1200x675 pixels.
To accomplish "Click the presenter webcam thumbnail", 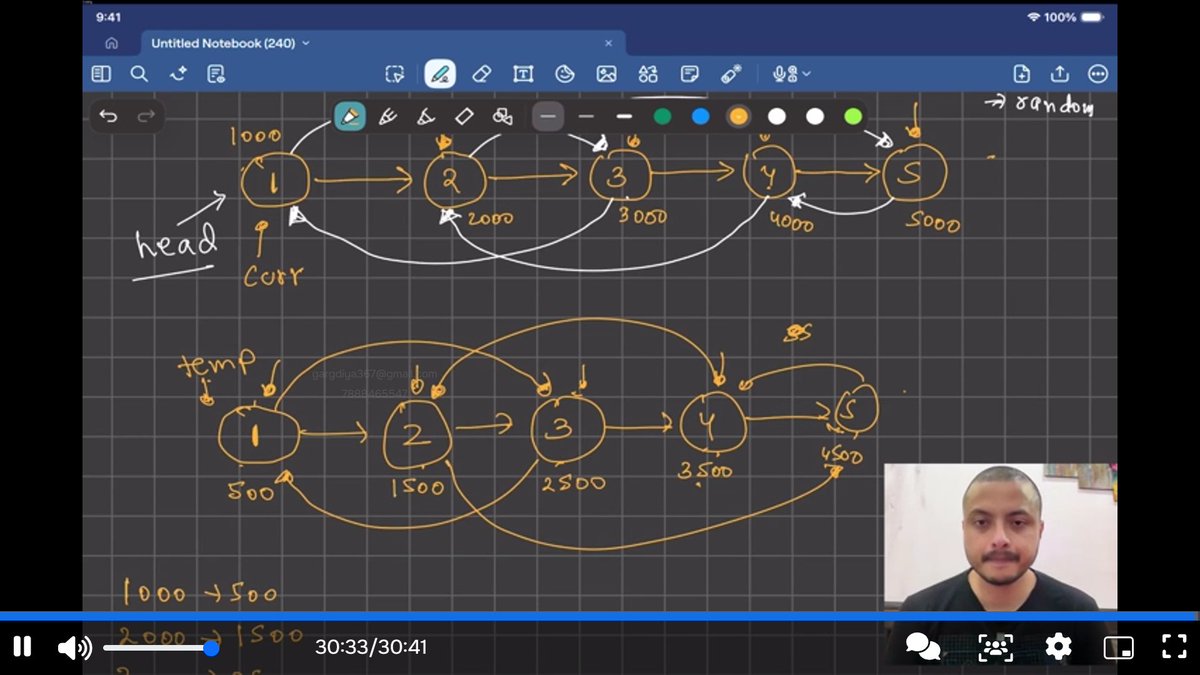I will pos(1000,537).
